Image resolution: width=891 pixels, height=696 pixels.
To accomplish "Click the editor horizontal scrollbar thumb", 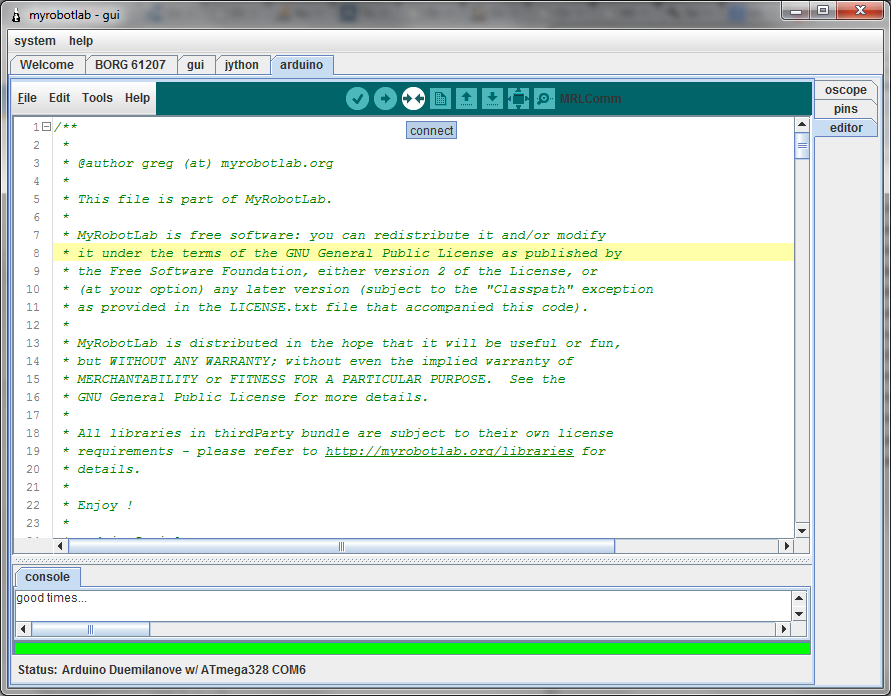I will click(341, 546).
